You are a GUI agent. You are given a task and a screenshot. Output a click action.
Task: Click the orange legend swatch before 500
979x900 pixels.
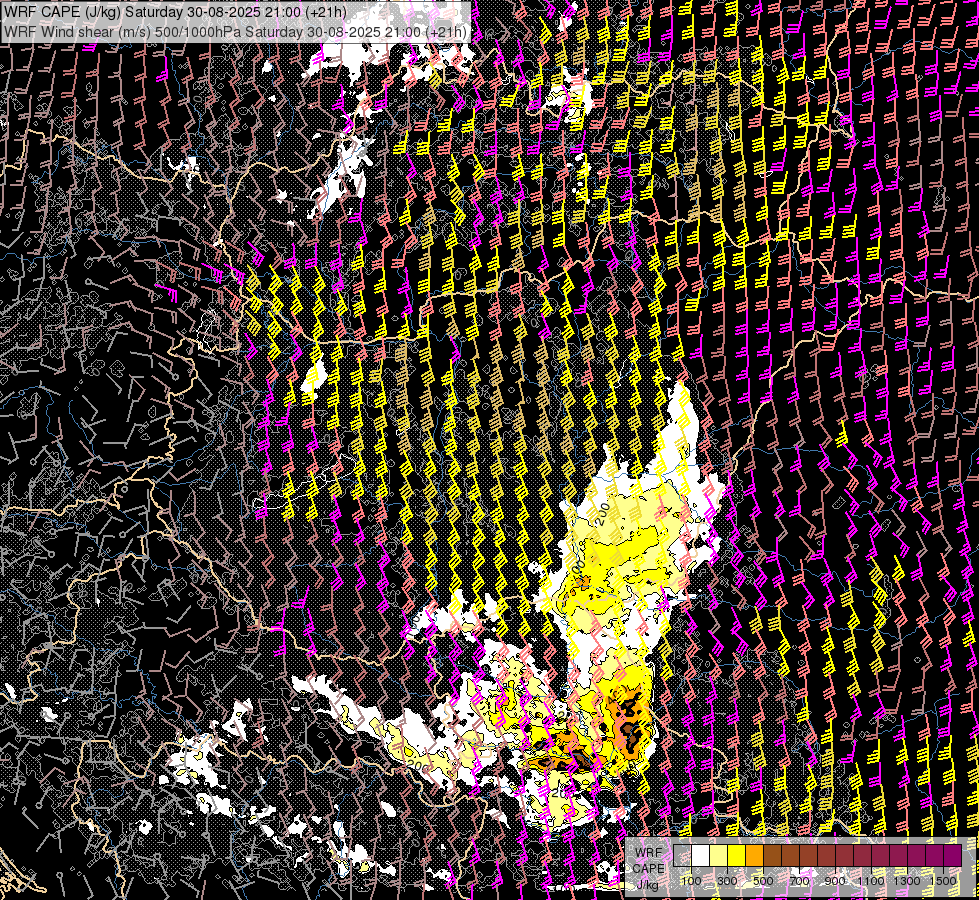pyautogui.click(x=754, y=855)
